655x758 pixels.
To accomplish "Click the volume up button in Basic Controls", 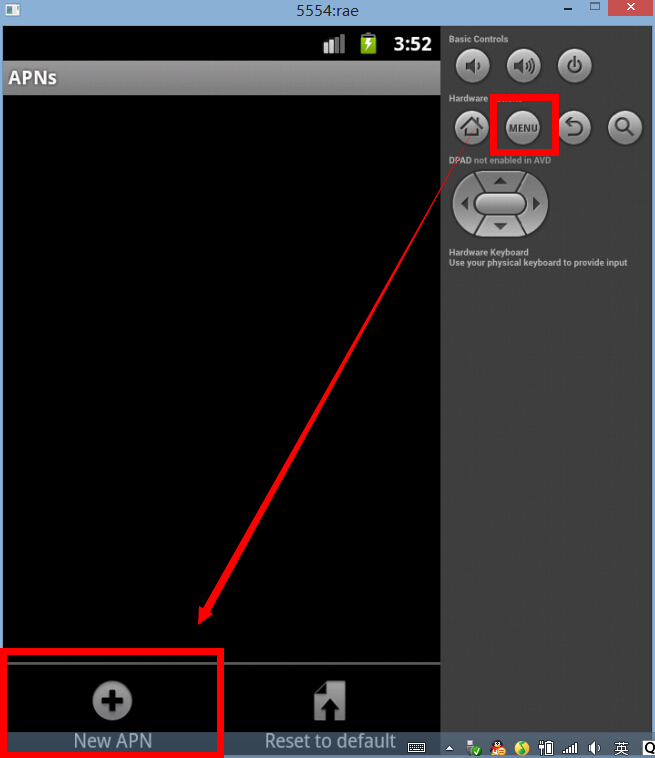I will pos(524,65).
